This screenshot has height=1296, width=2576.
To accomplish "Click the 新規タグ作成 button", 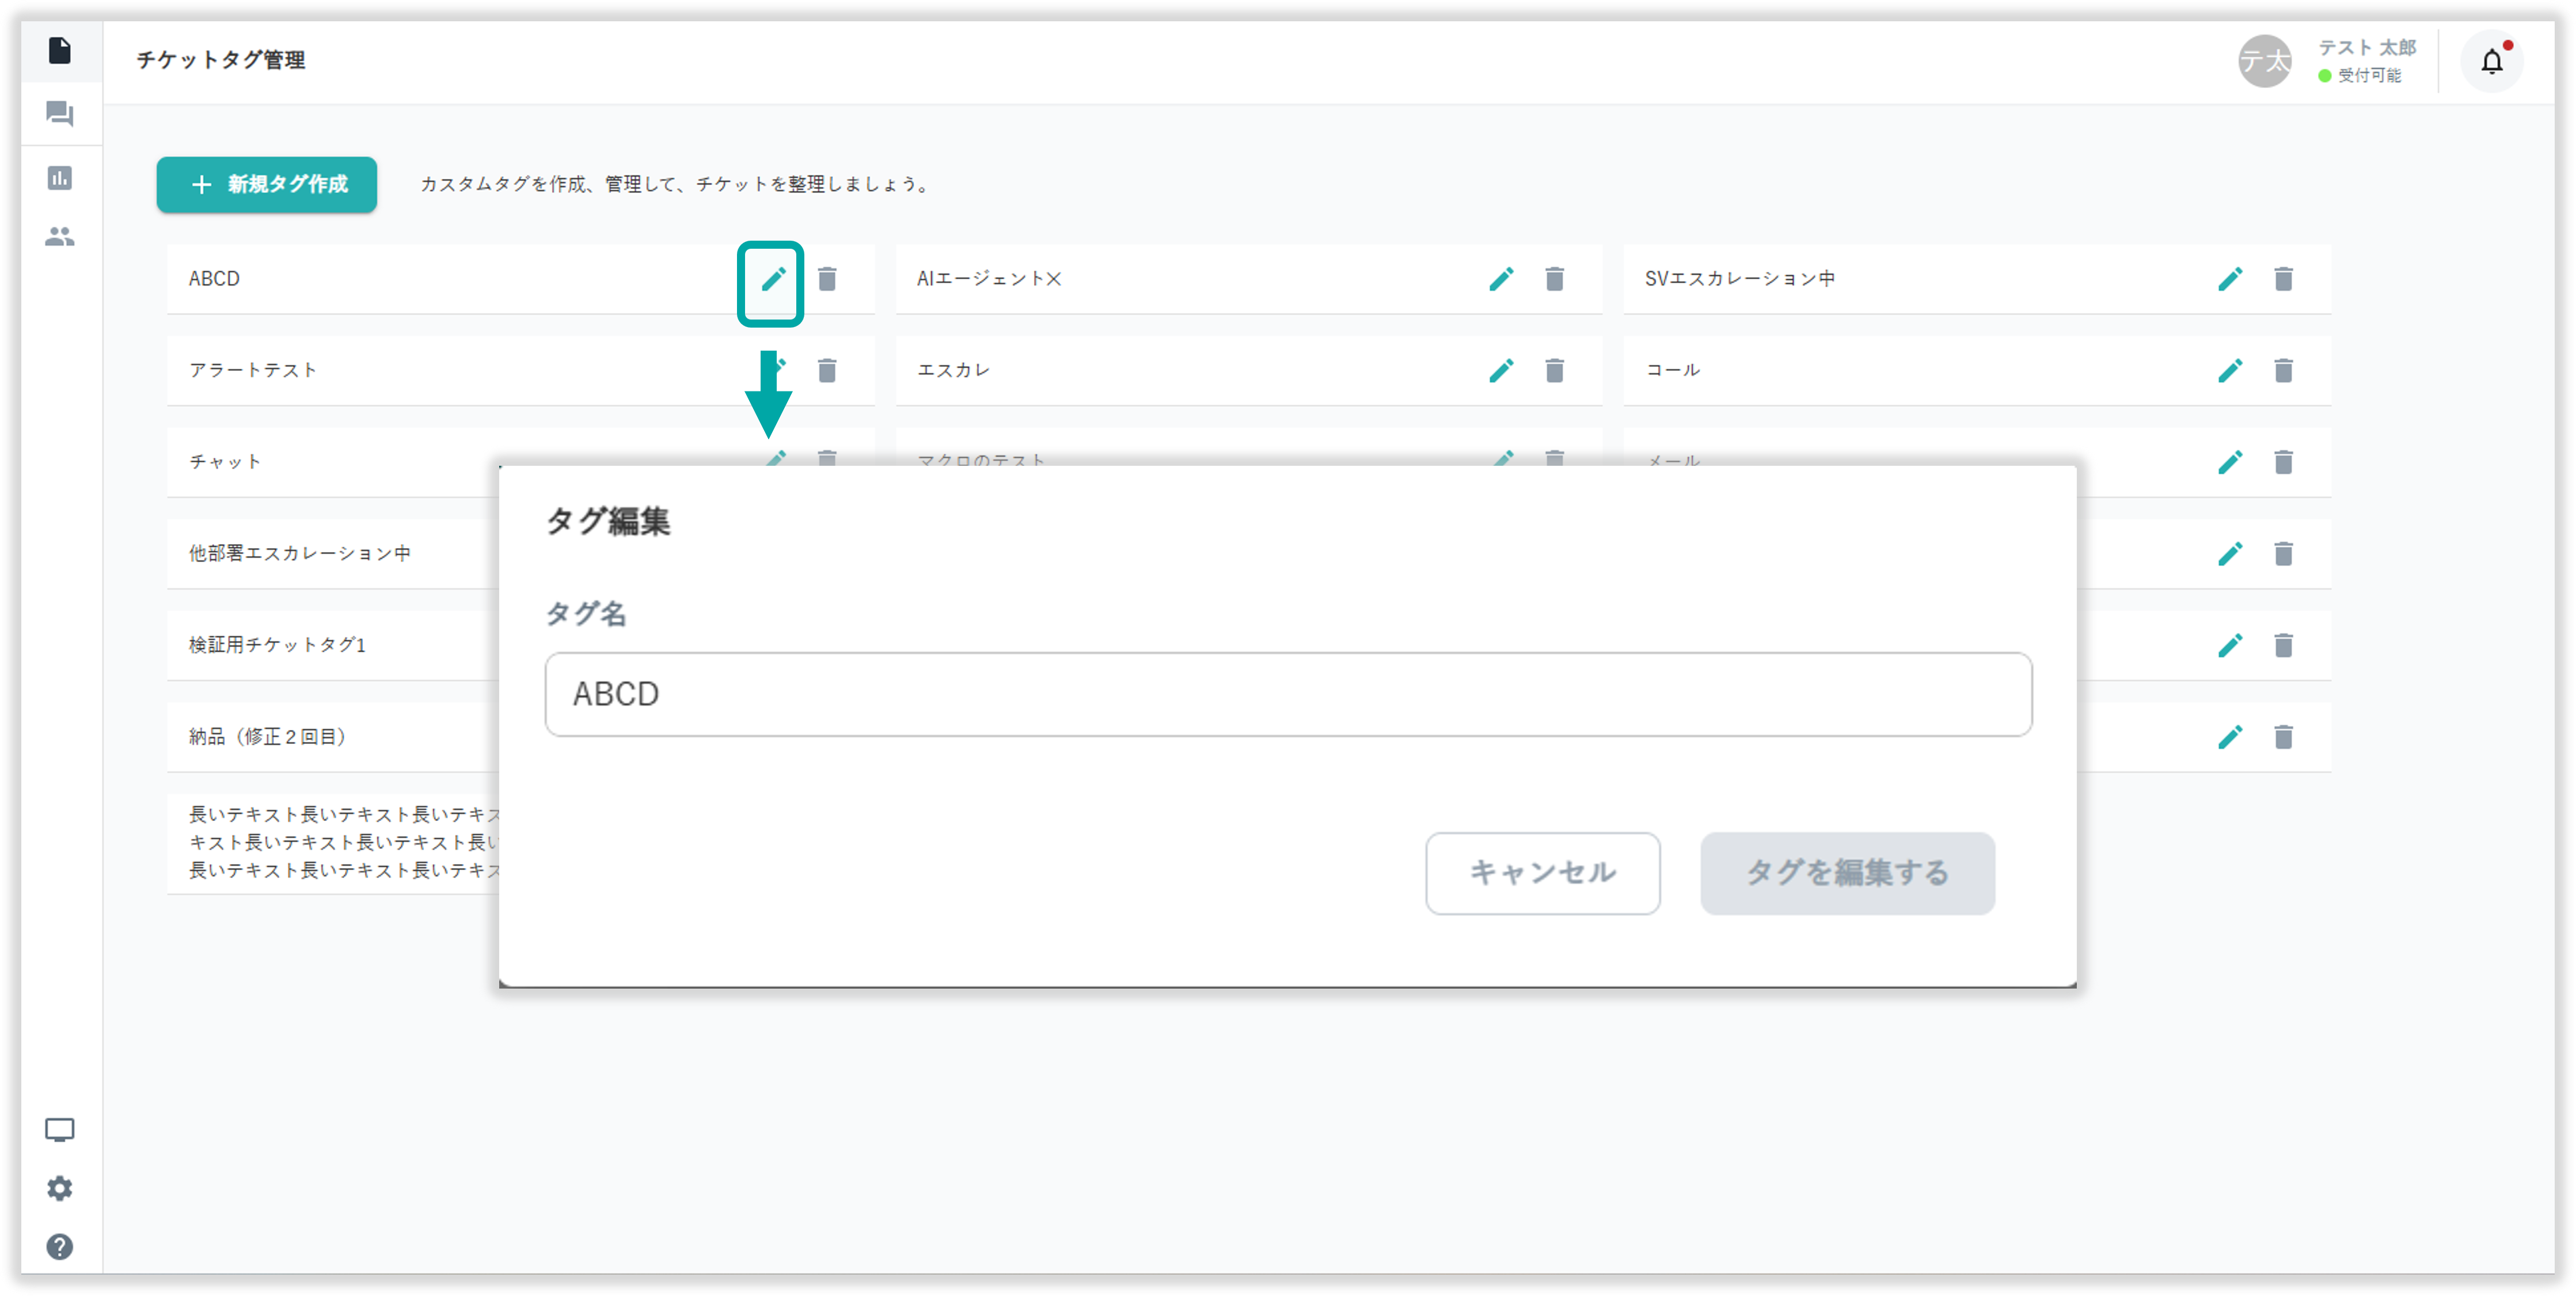I will pos(267,184).
